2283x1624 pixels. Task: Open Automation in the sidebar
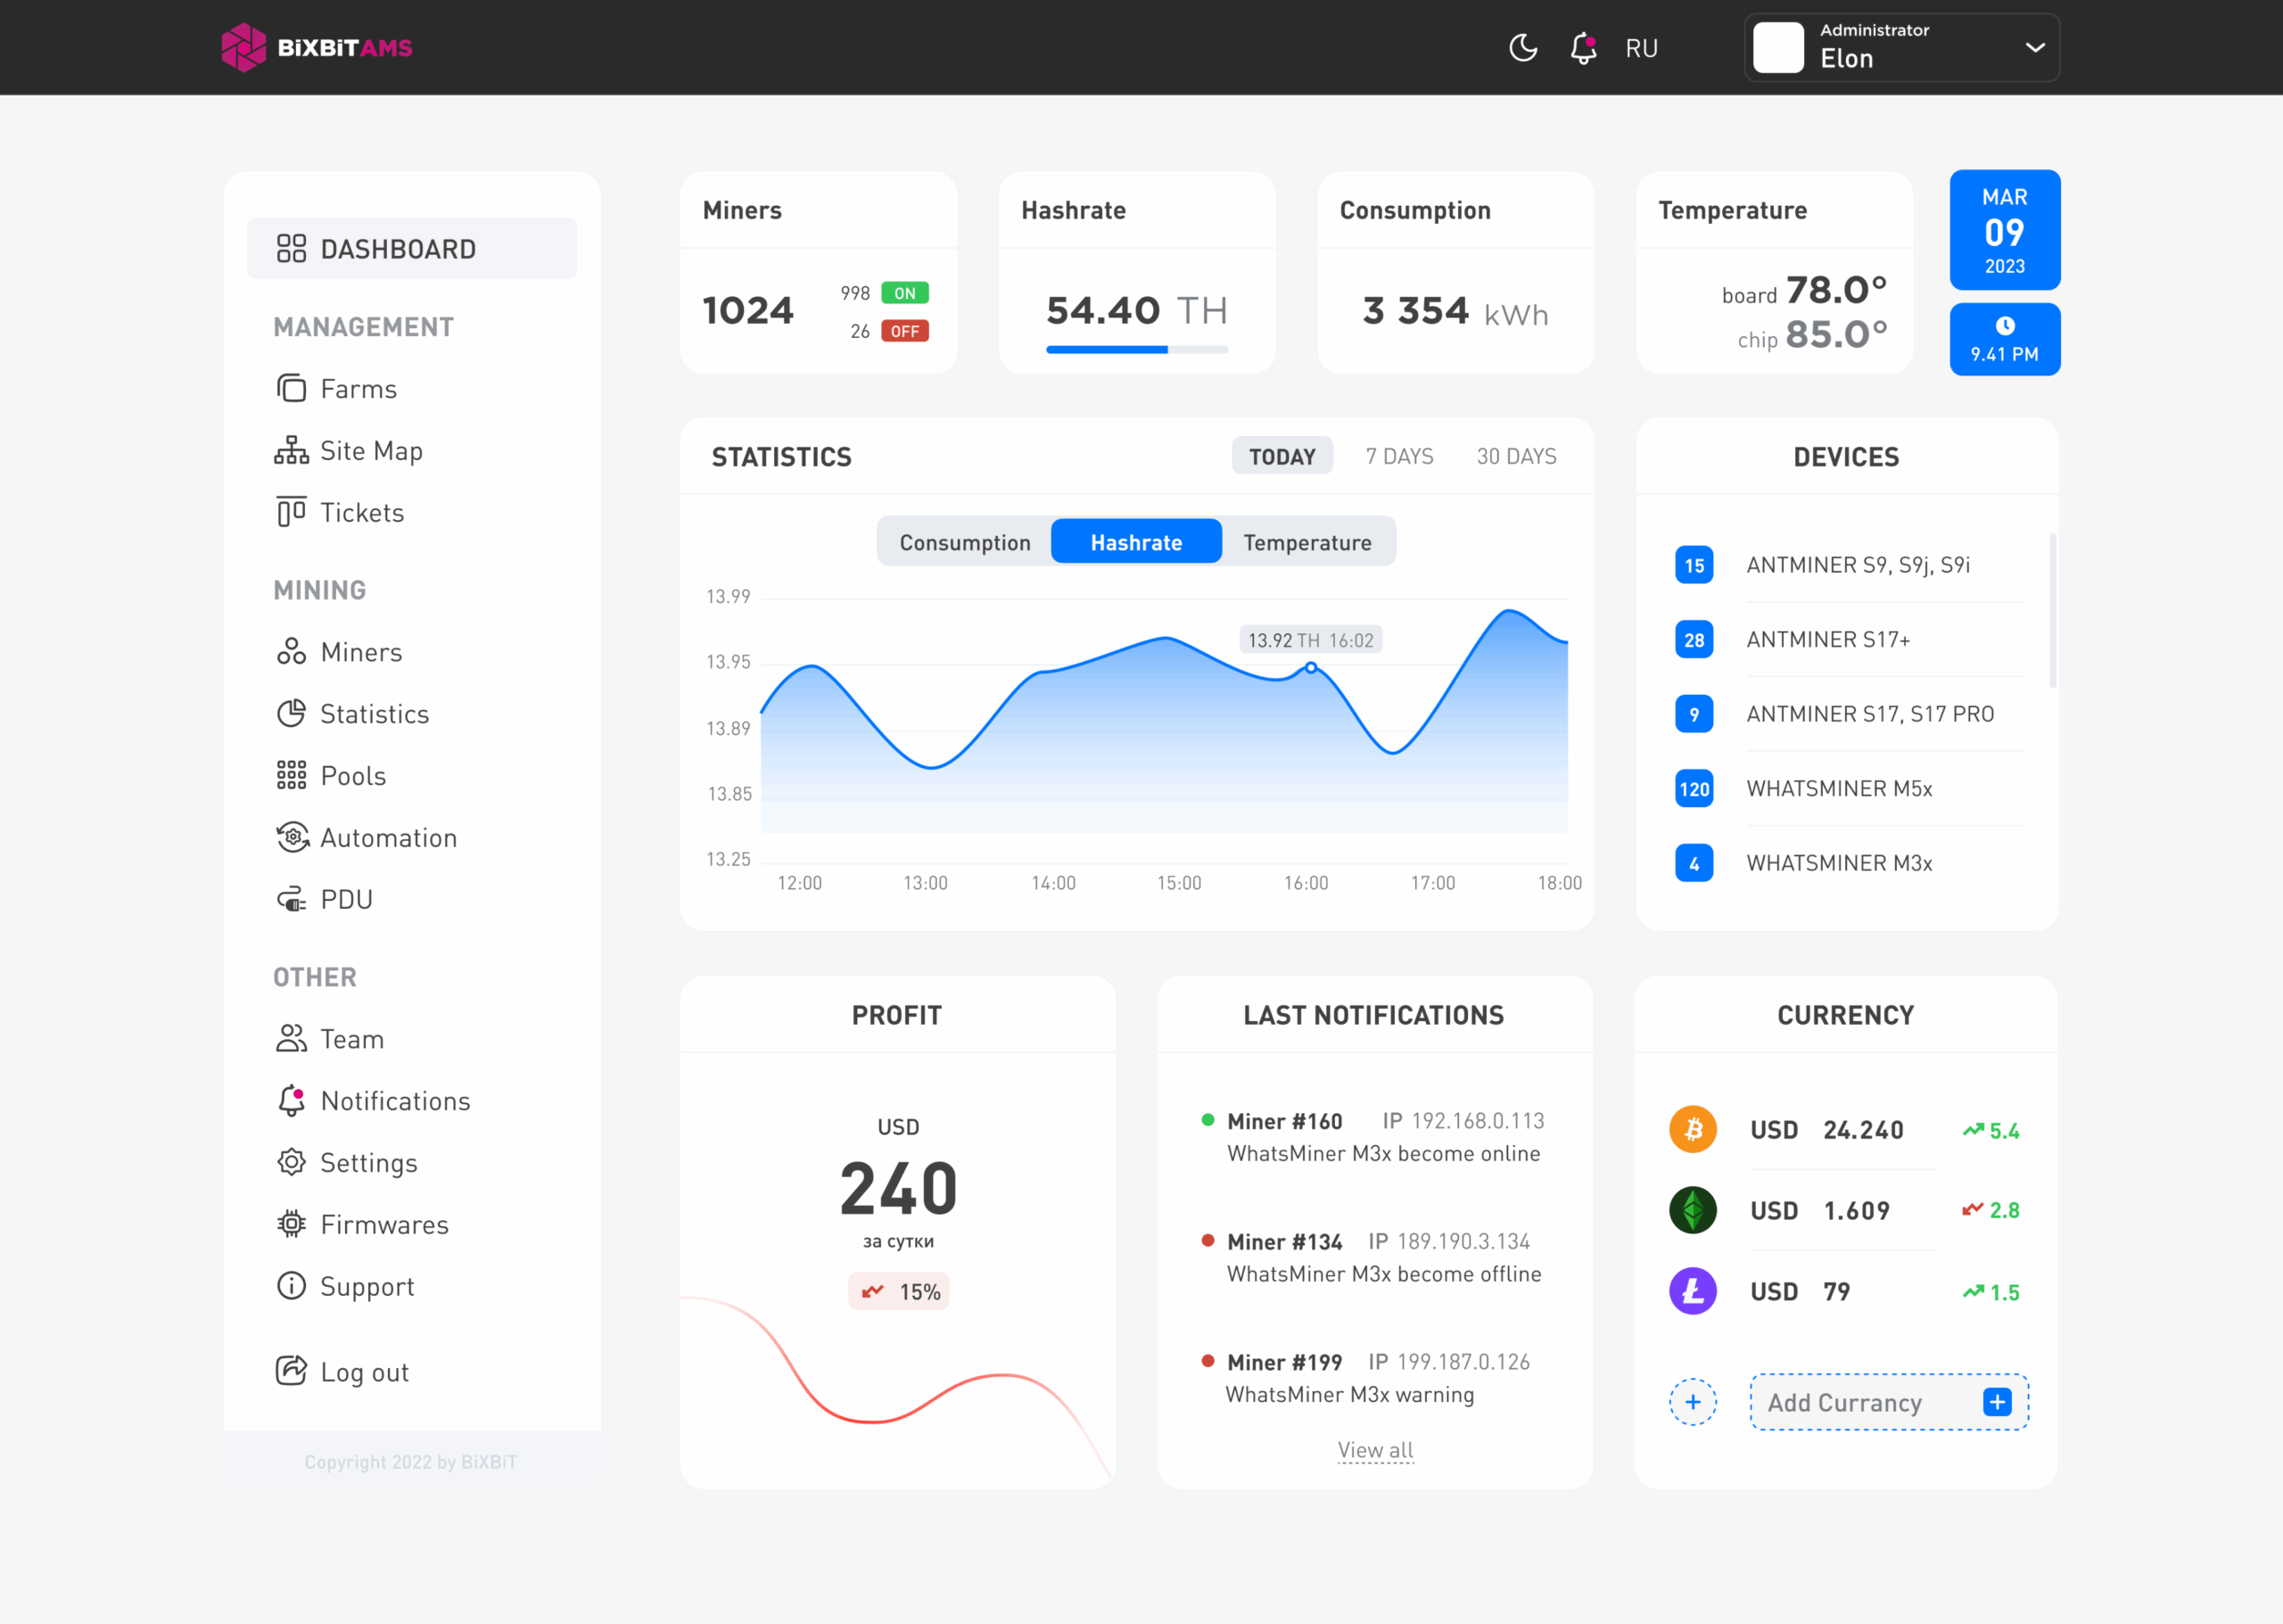tap(387, 837)
